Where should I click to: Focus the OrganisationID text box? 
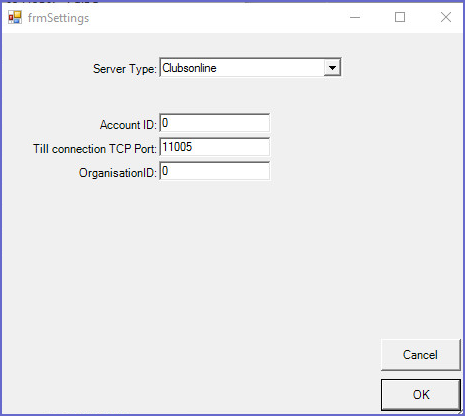click(x=215, y=171)
